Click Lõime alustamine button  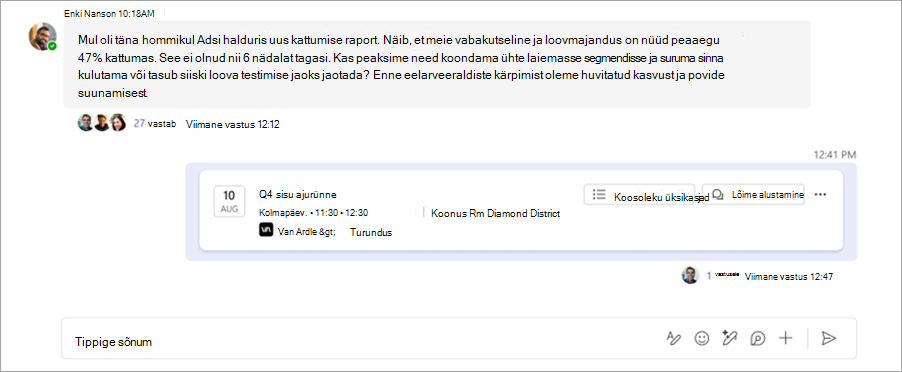pyautogui.click(x=753, y=194)
